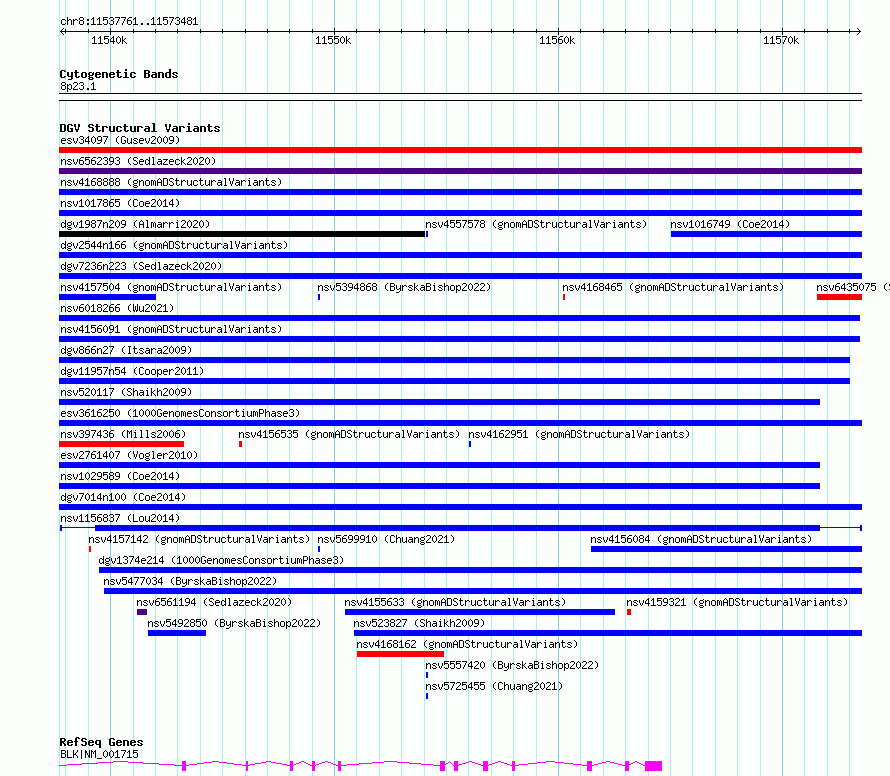Click nsv1156837 (Lou2014) label
The height and width of the screenshot is (776, 890).
click(120, 518)
